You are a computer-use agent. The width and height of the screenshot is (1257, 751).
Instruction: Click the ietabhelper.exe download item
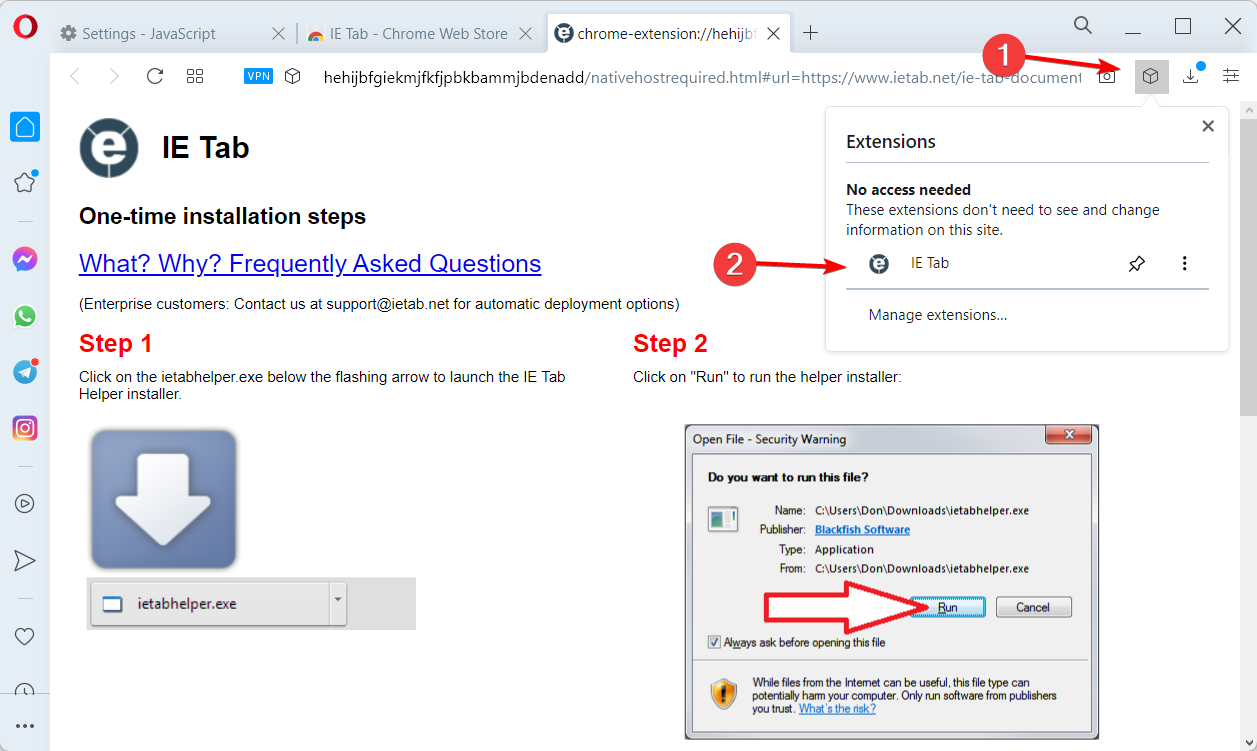pos(209,604)
